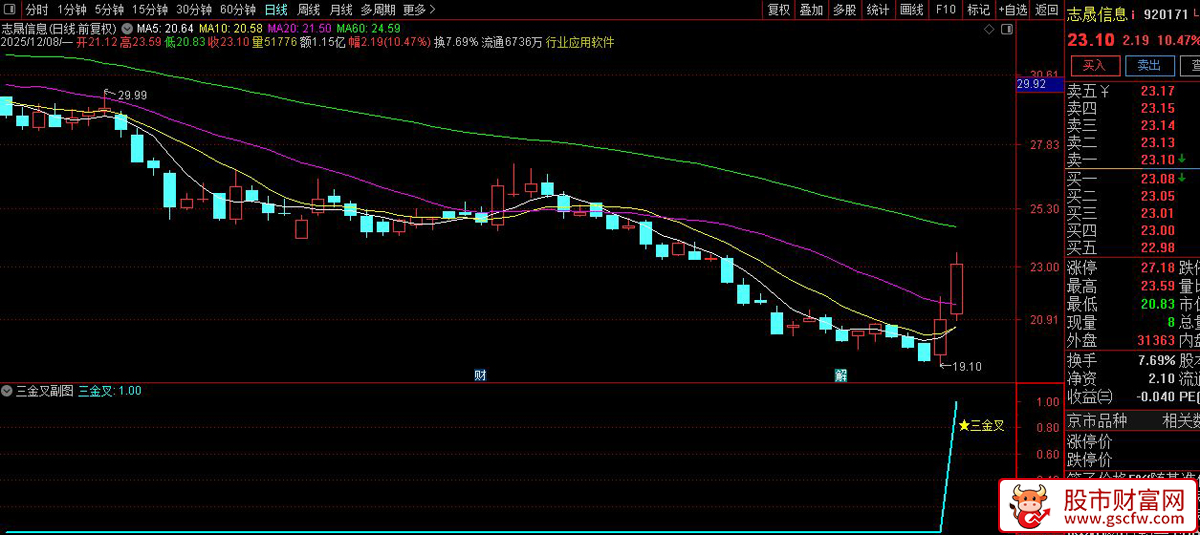The height and width of the screenshot is (535, 1200).
Task: Click the 买四 price 23.00
Action: [1157, 230]
